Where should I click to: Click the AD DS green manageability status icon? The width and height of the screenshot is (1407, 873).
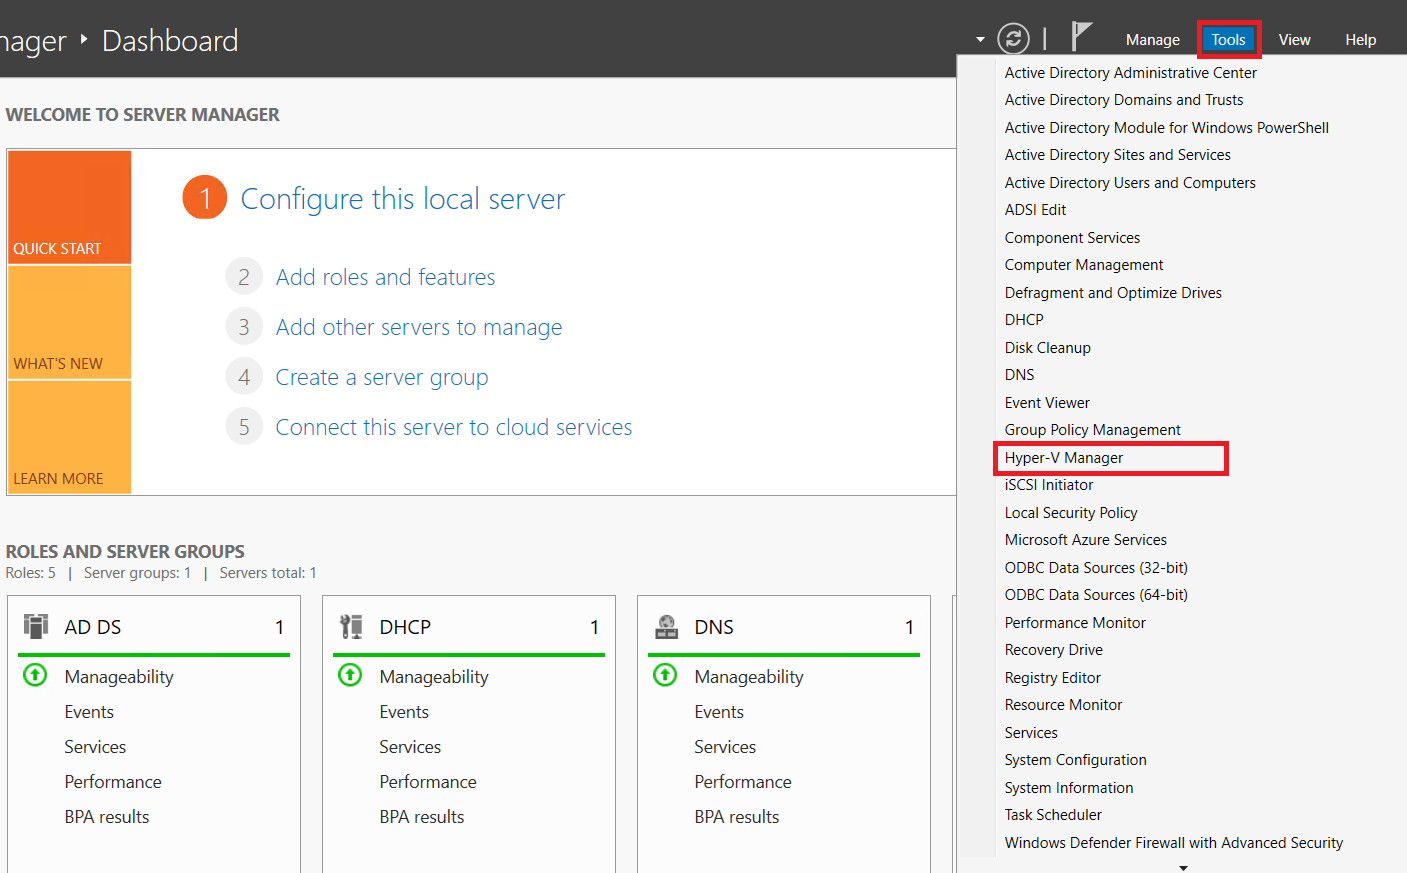coord(35,676)
